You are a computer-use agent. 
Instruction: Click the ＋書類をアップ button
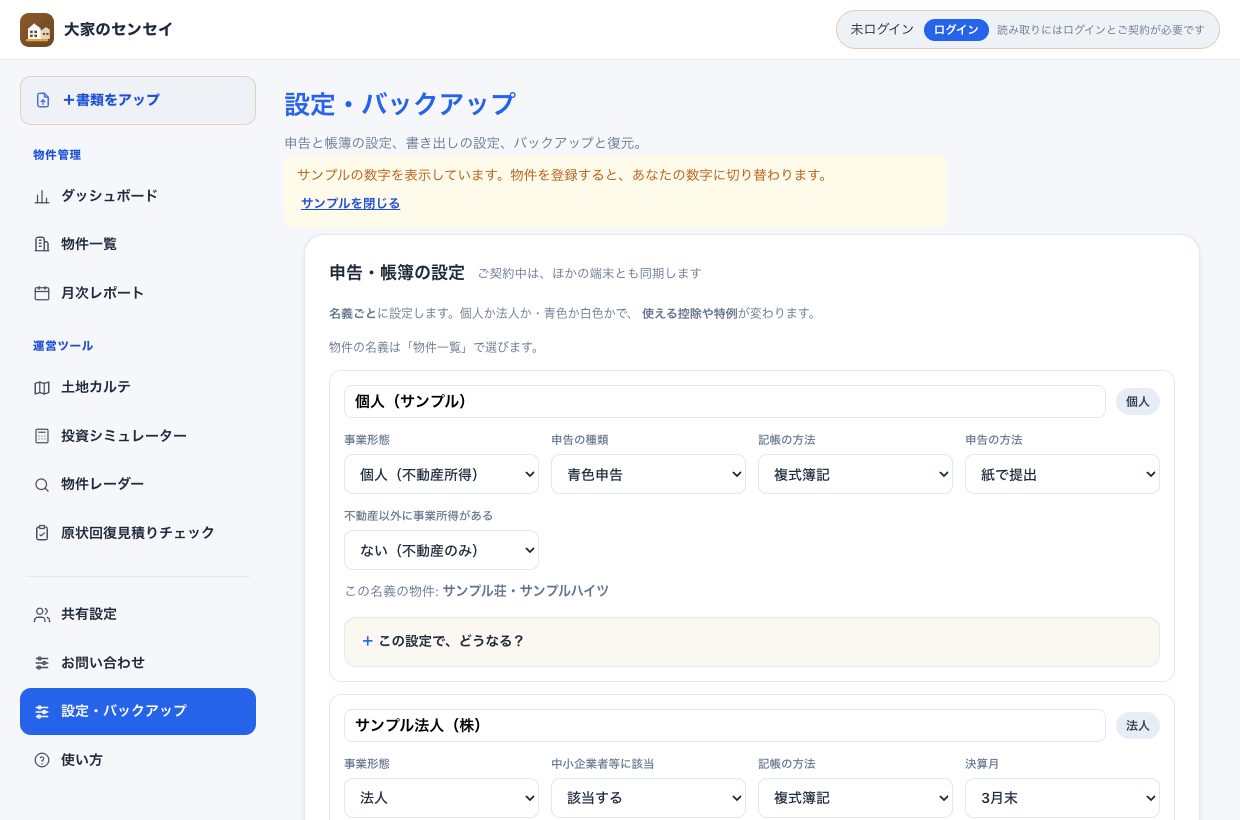138,100
